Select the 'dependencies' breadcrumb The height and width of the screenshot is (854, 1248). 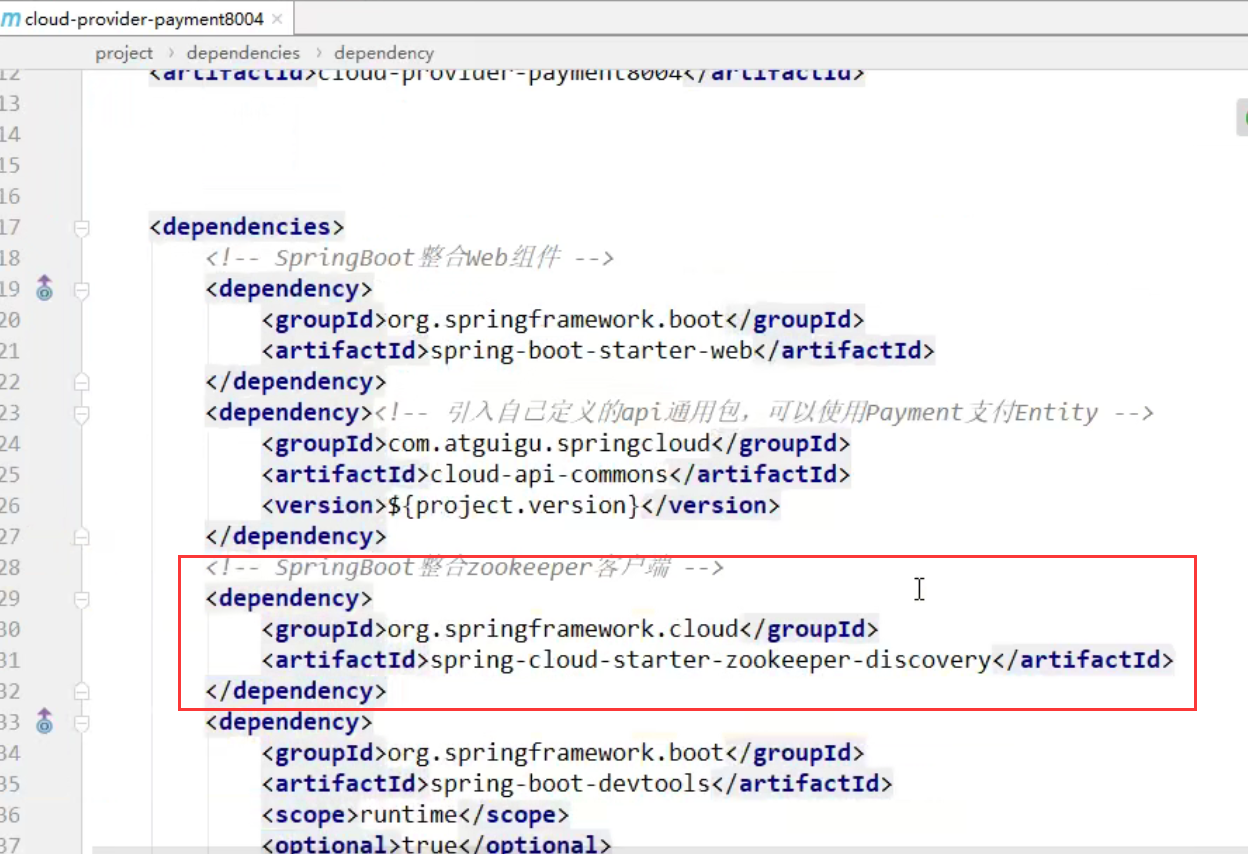click(x=243, y=53)
